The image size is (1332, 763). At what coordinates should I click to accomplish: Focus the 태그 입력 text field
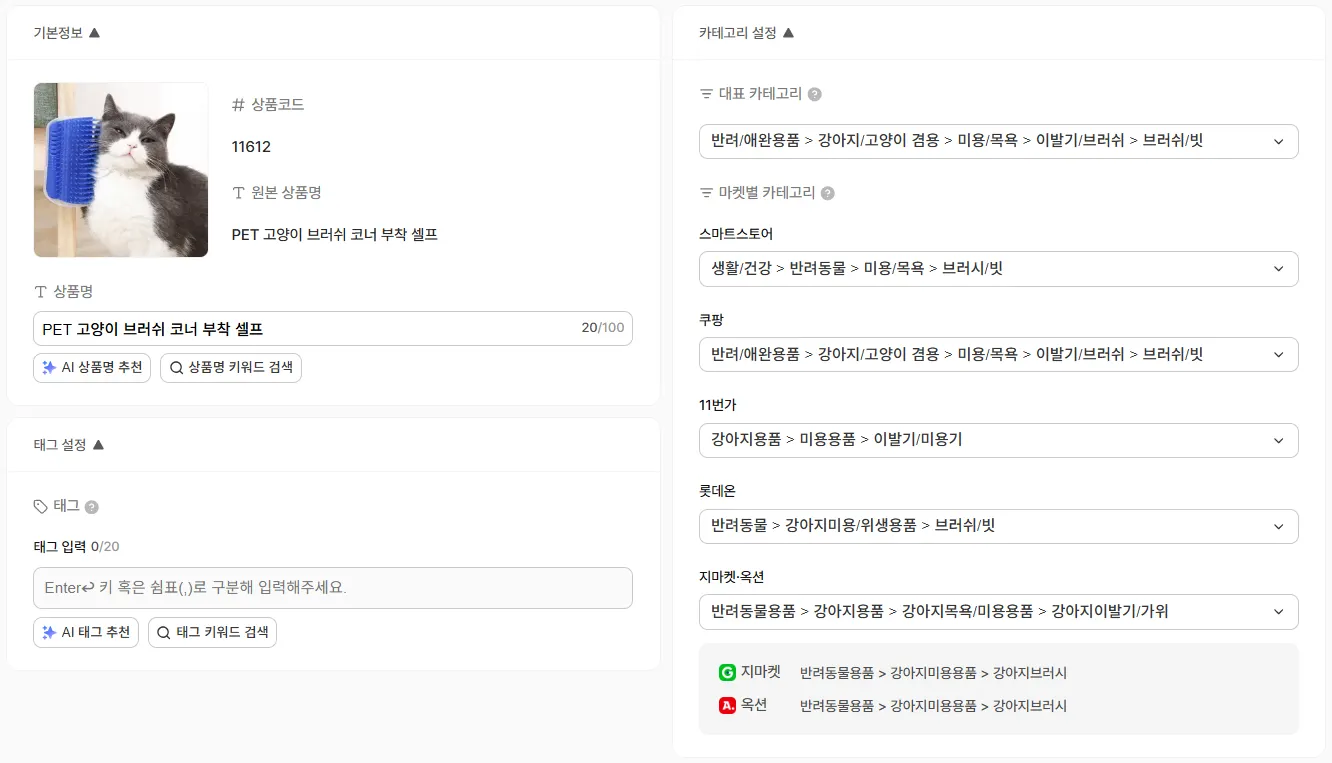tap(332, 588)
